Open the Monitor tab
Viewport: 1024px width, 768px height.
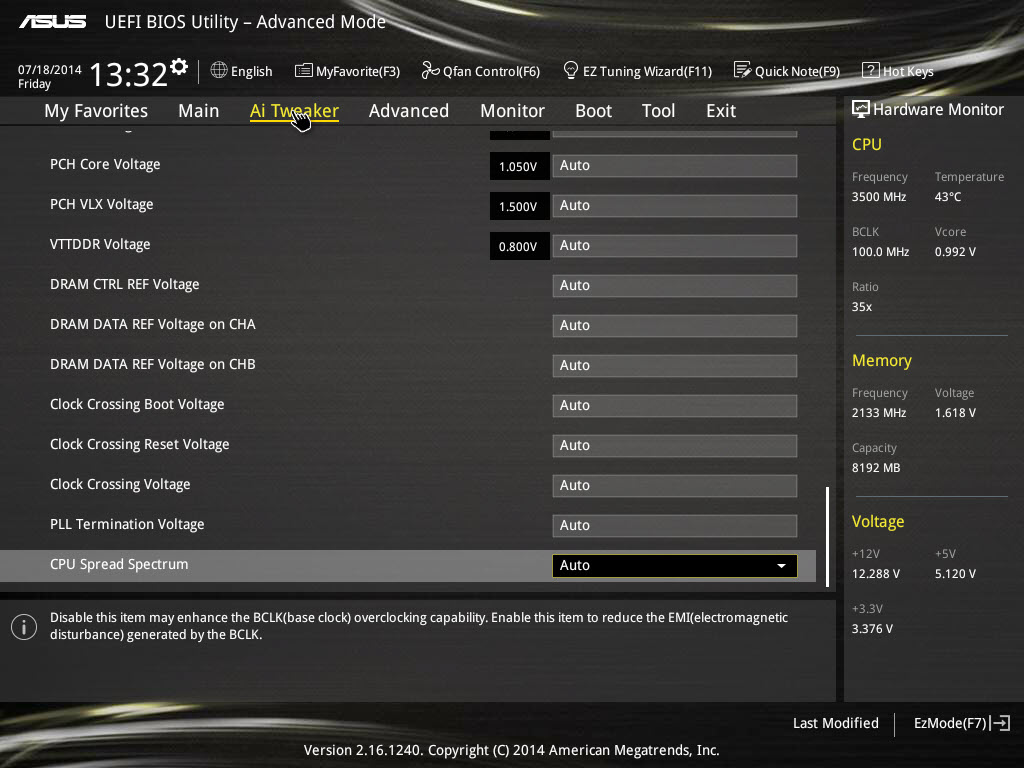[513, 111]
